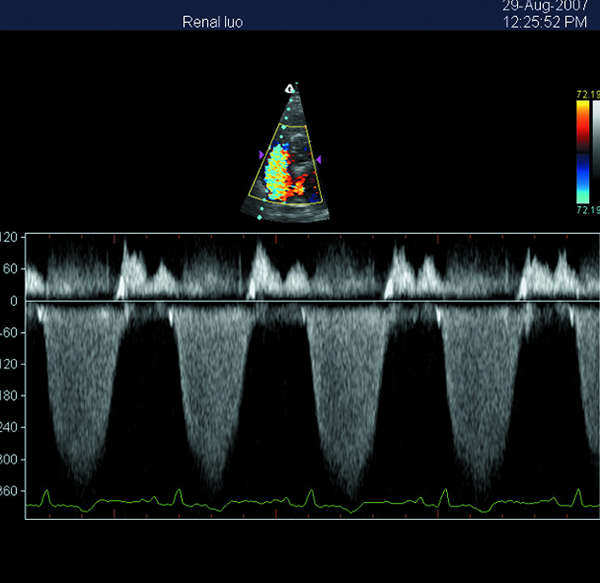The width and height of the screenshot is (600, 583).
Task: Click the cyan Doppler cursor dot below the sector
Action: (260, 217)
